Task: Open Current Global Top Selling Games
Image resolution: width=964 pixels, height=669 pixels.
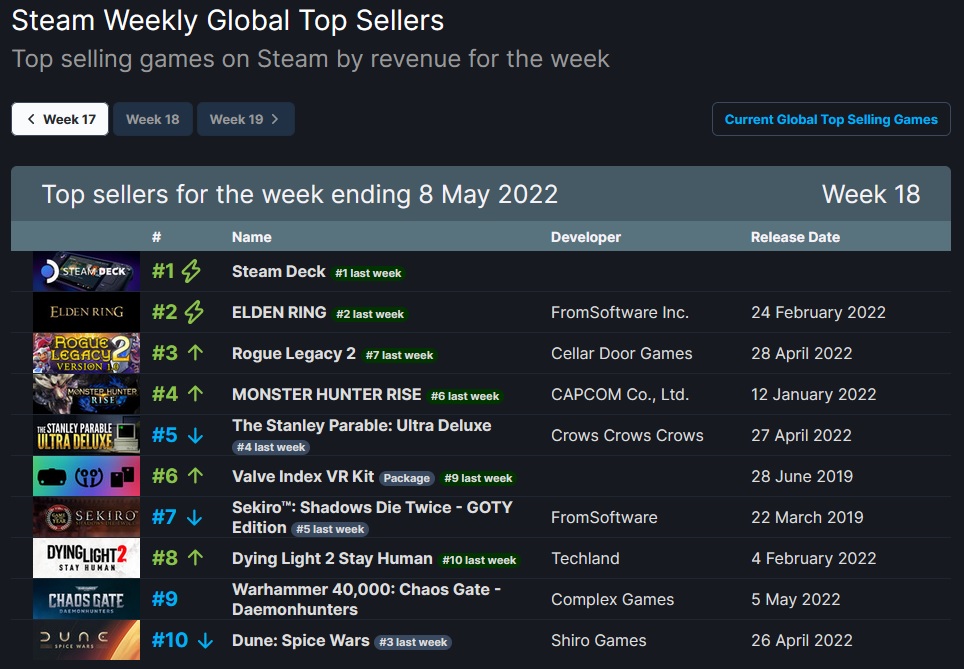Action: 831,119
